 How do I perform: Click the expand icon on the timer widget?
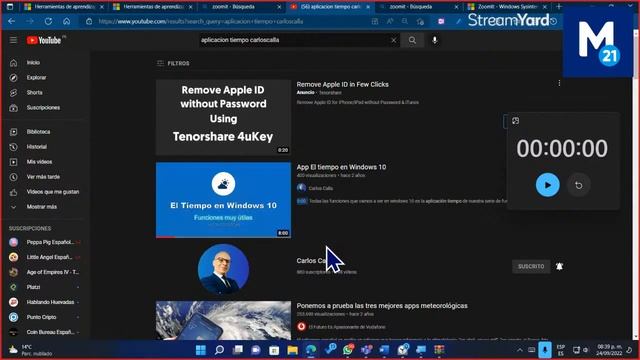point(516,121)
